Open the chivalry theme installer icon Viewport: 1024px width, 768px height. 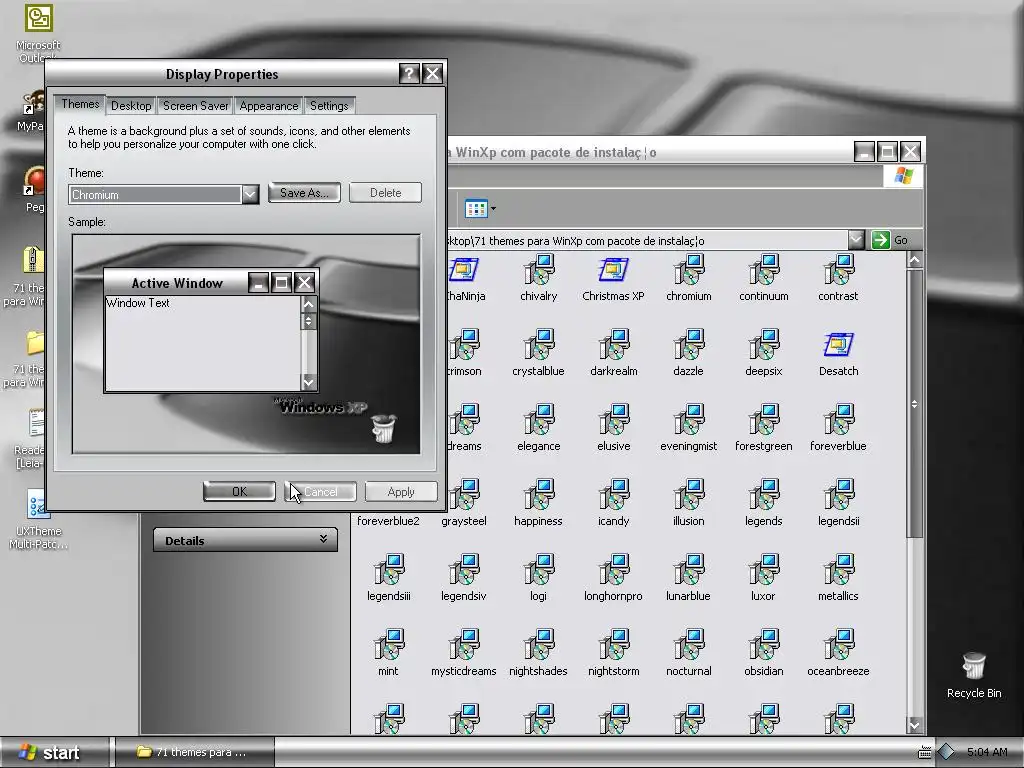539,270
